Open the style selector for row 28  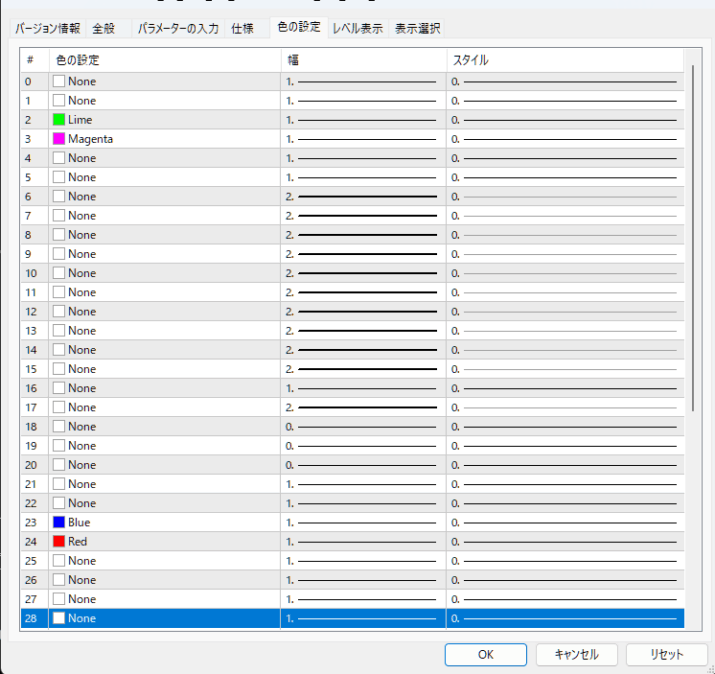[x=565, y=618]
